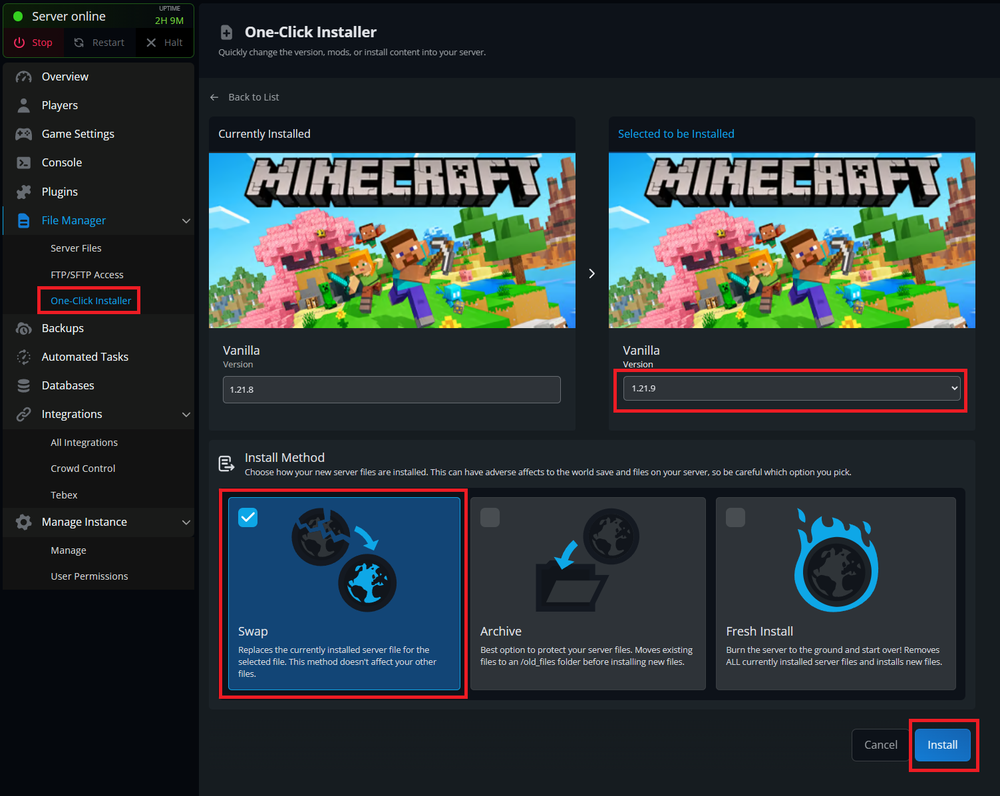Select the Players person icon
This screenshot has height=796, width=1000.
pos(24,105)
